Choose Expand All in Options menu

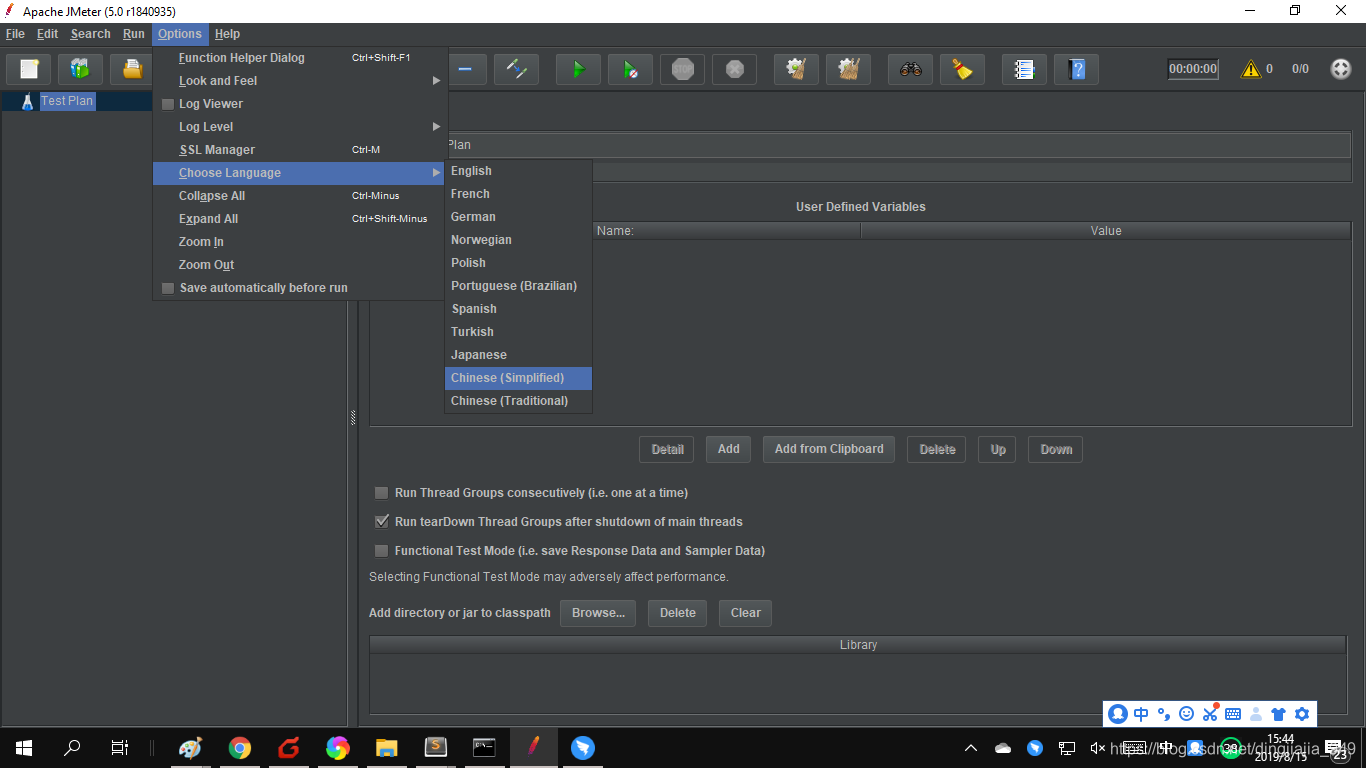[x=298, y=219]
